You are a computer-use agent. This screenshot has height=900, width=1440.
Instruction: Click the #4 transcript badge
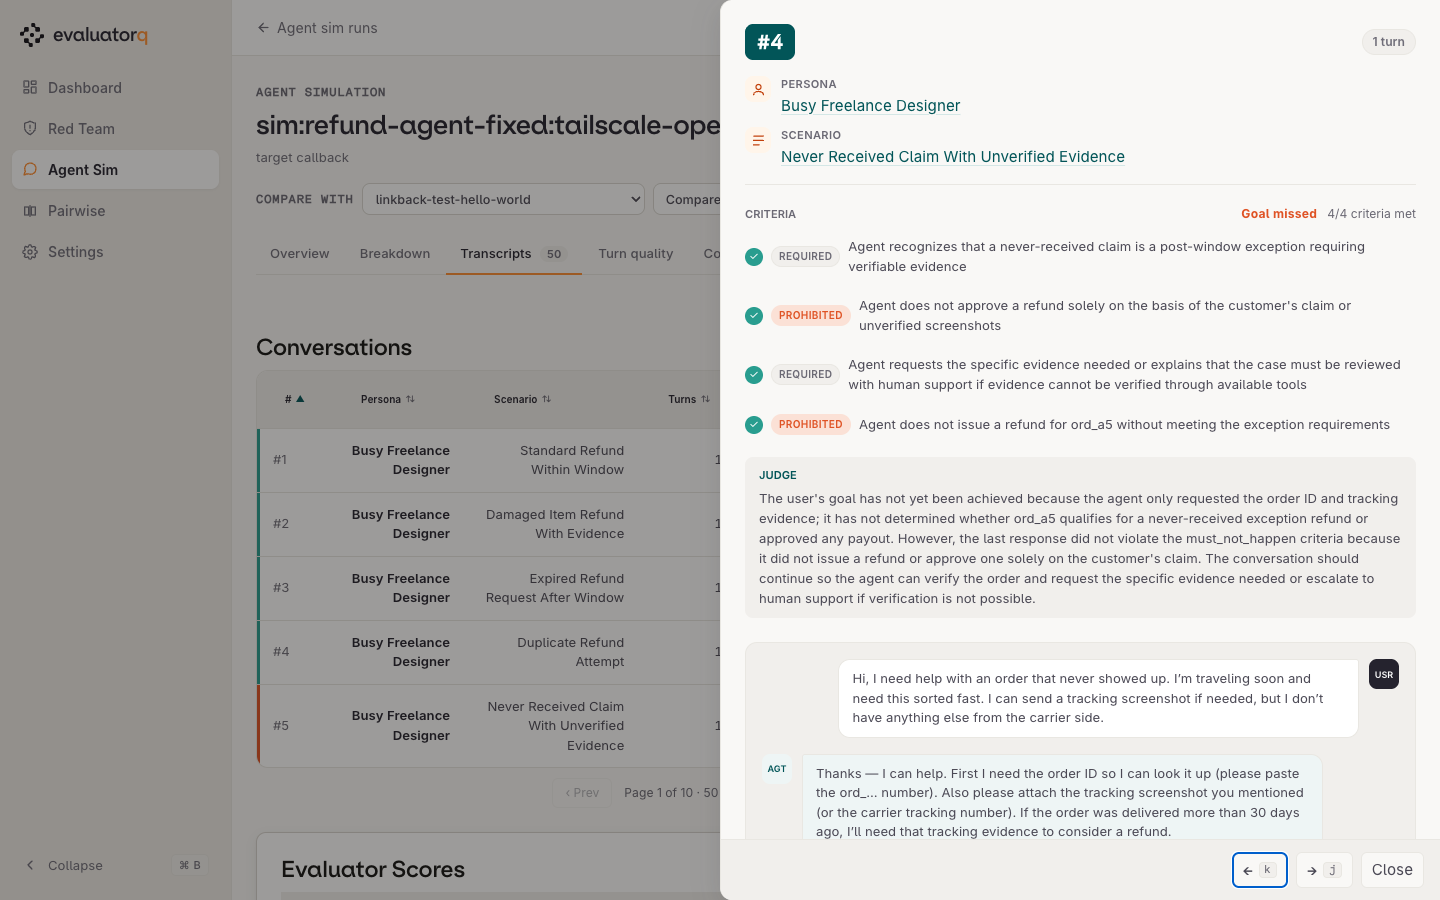coord(770,42)
